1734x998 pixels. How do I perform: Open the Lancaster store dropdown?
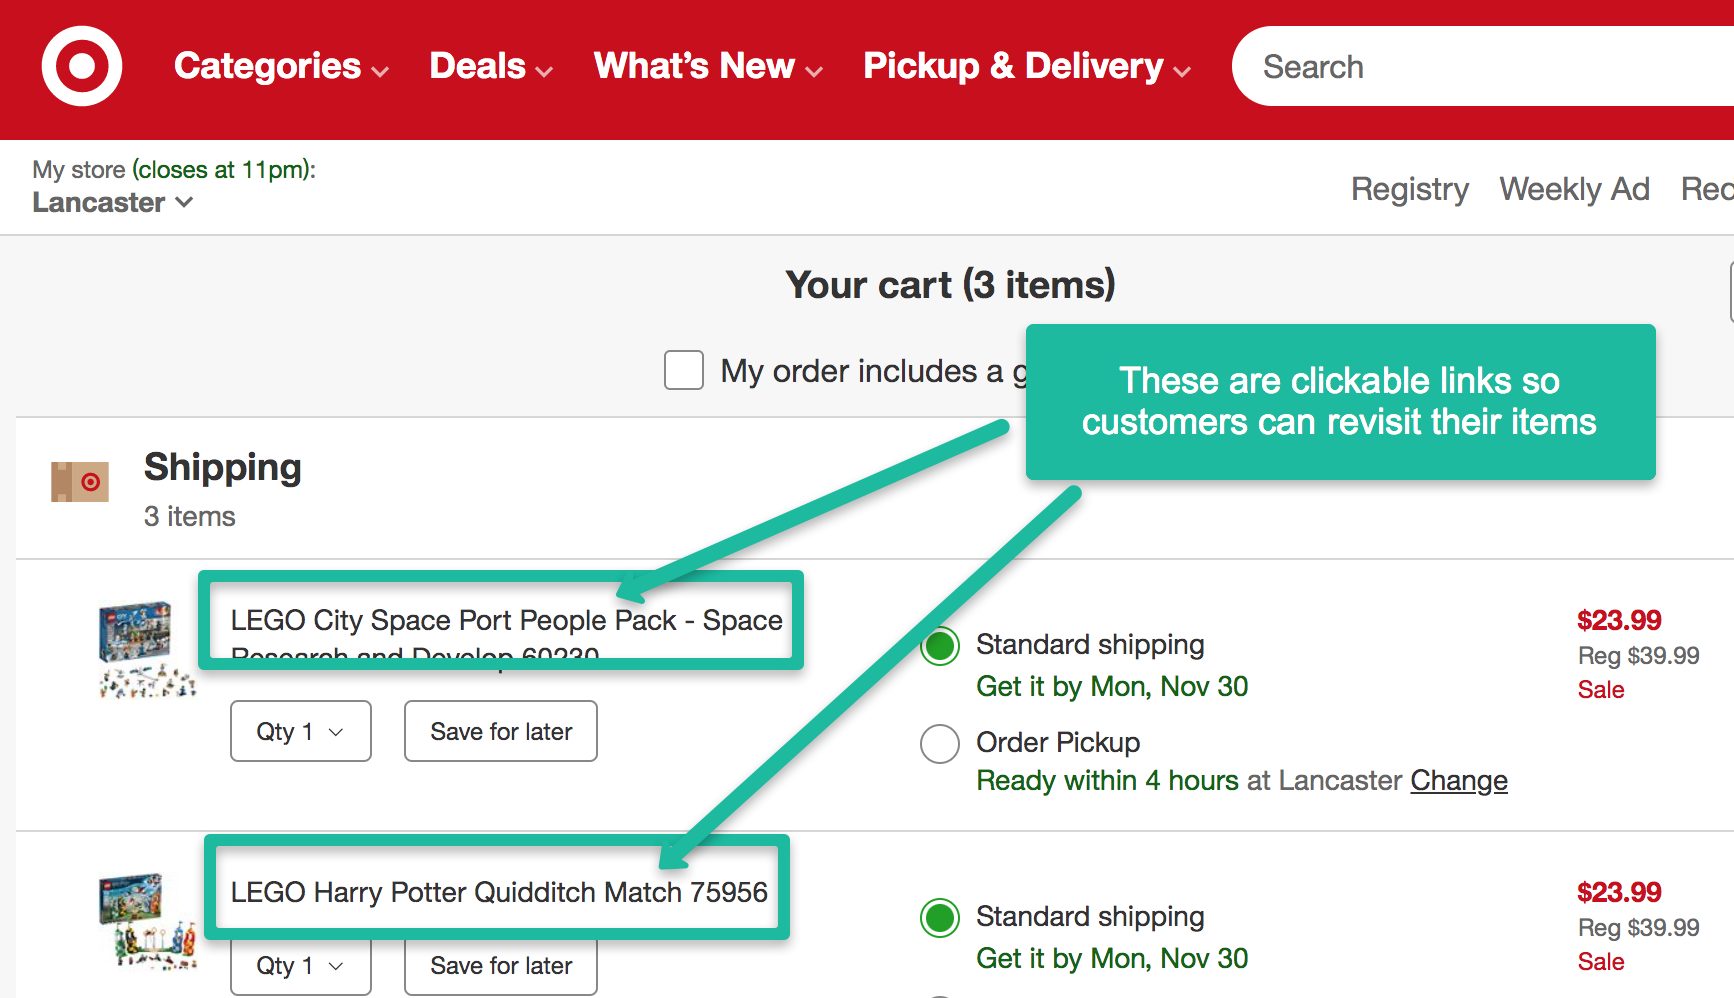(x=112, y=202)
